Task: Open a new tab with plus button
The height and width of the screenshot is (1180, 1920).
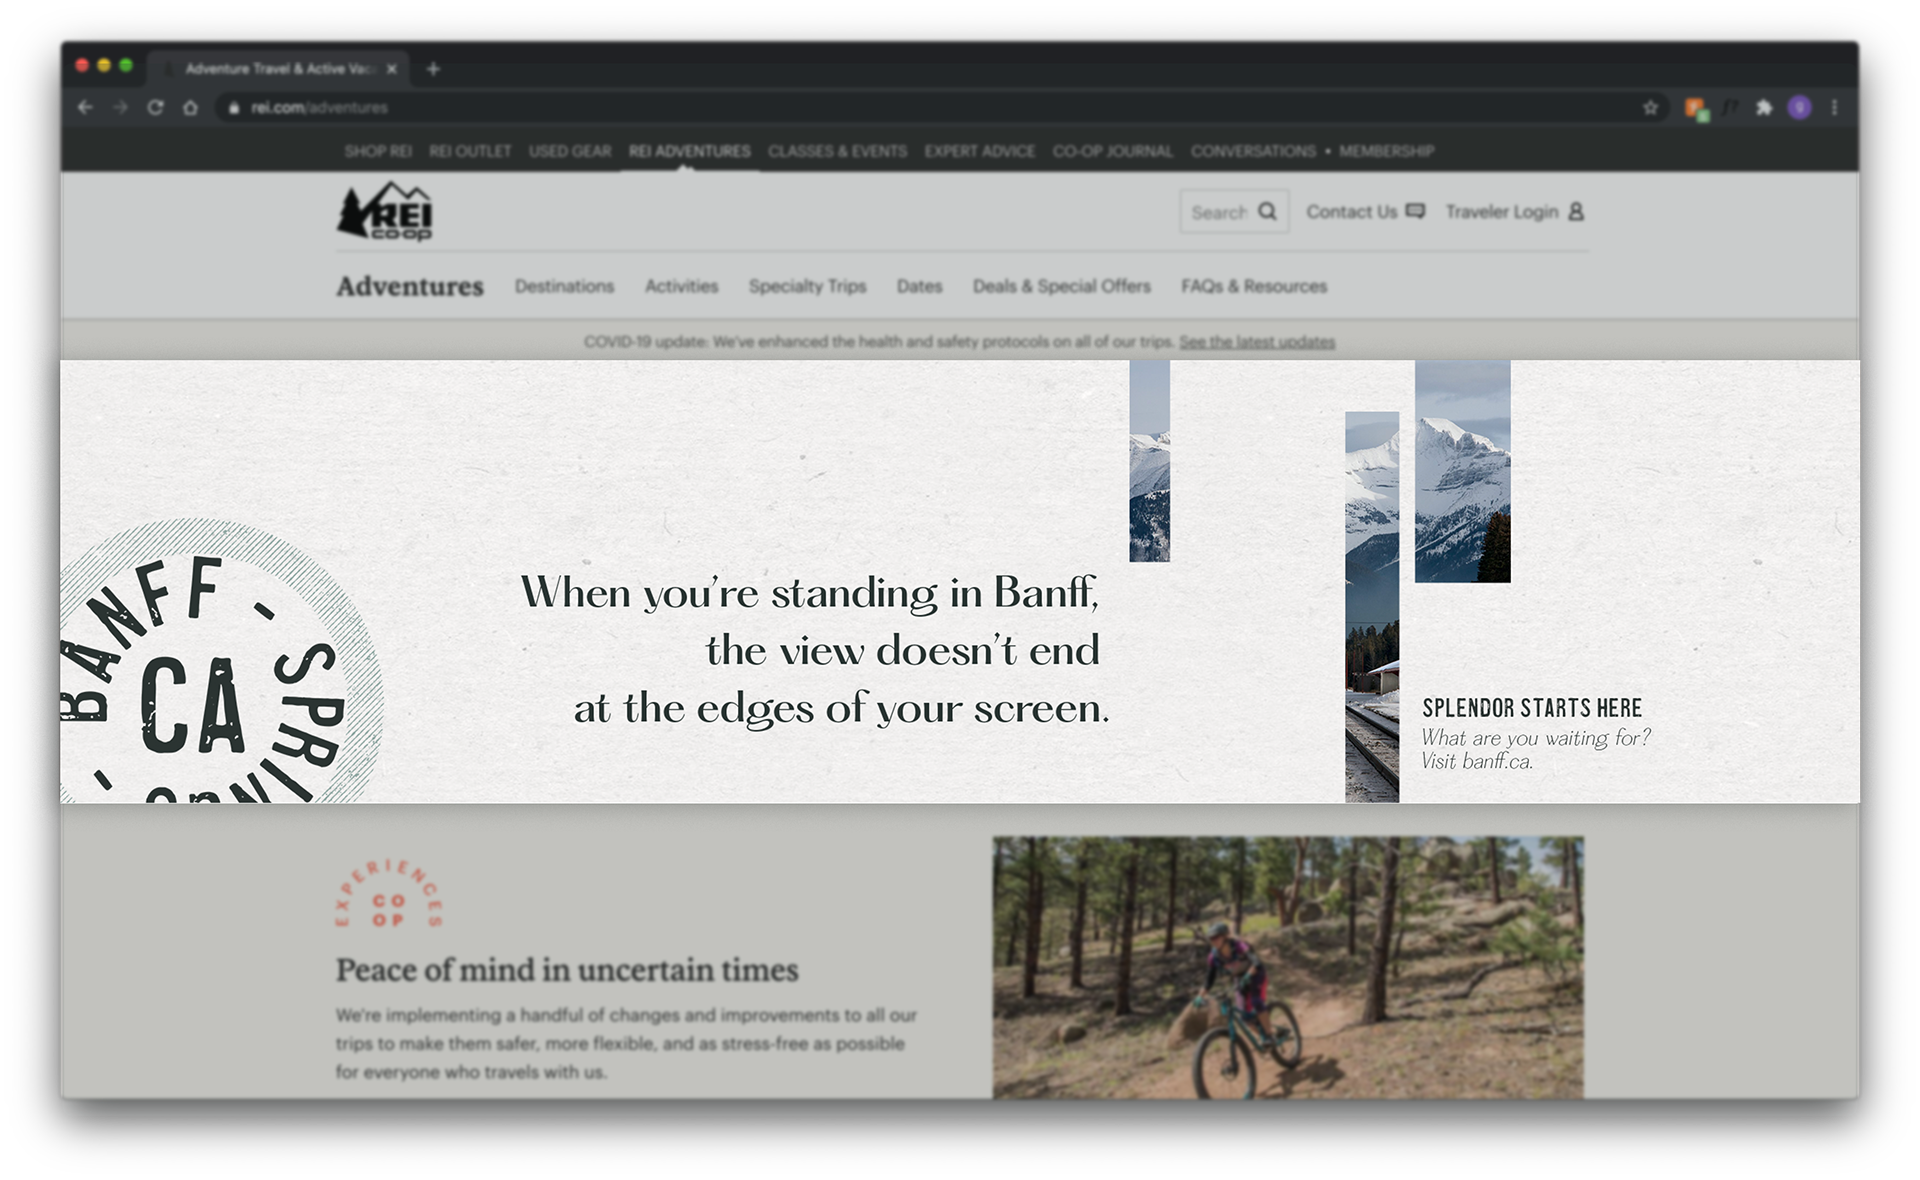Action: 433,68
